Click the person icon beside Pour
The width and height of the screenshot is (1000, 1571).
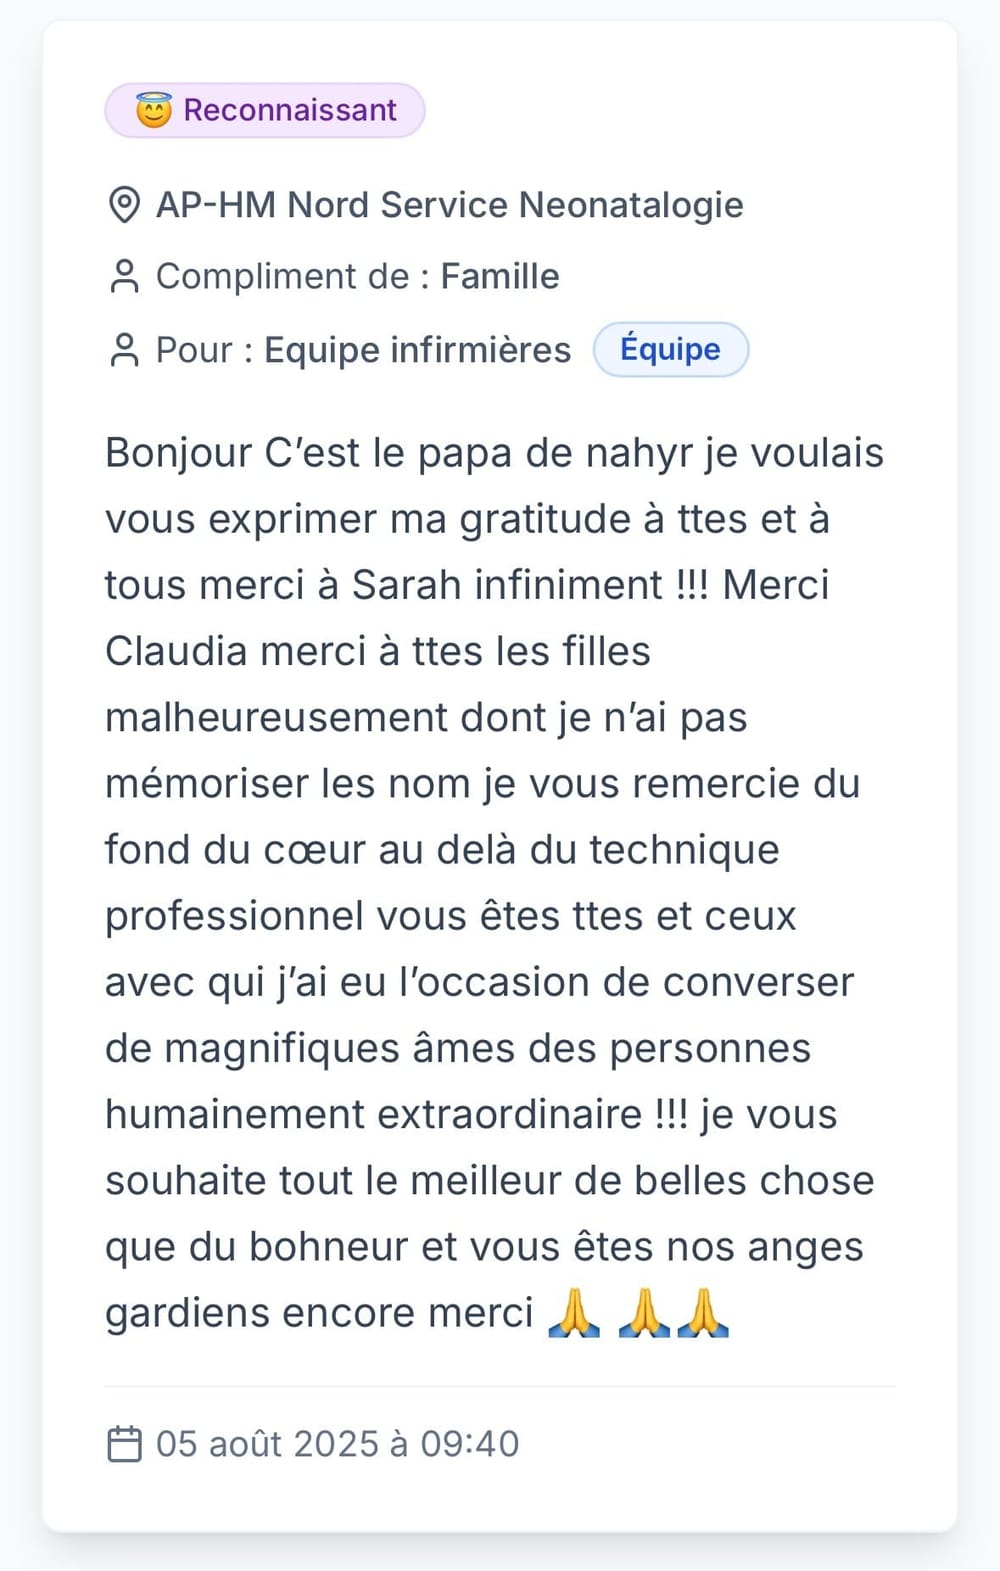(124, 350)
